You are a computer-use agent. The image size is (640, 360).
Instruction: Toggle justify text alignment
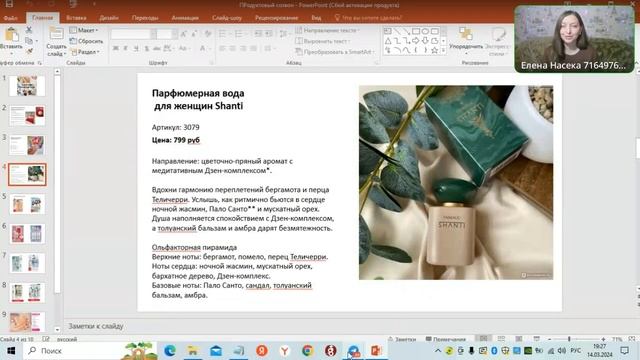click(x=253, y=49)
